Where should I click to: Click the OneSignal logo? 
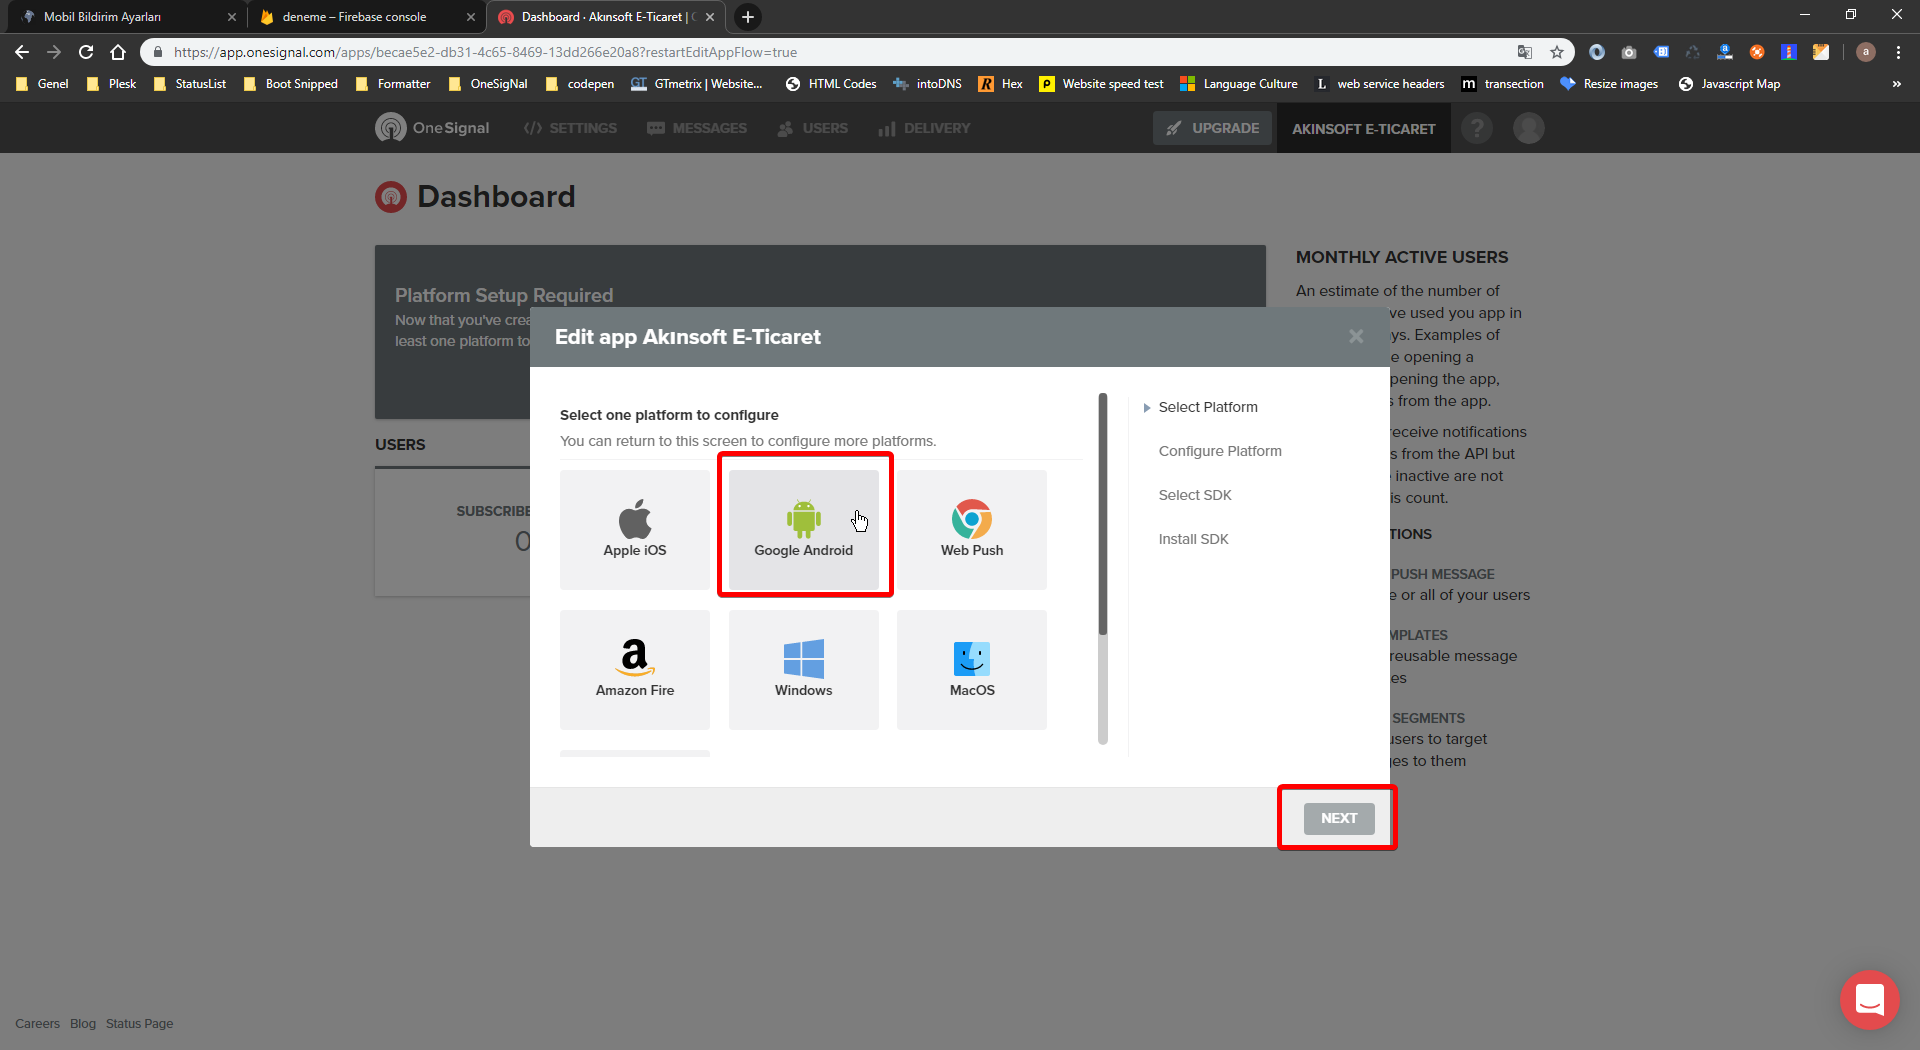point(432,128)
